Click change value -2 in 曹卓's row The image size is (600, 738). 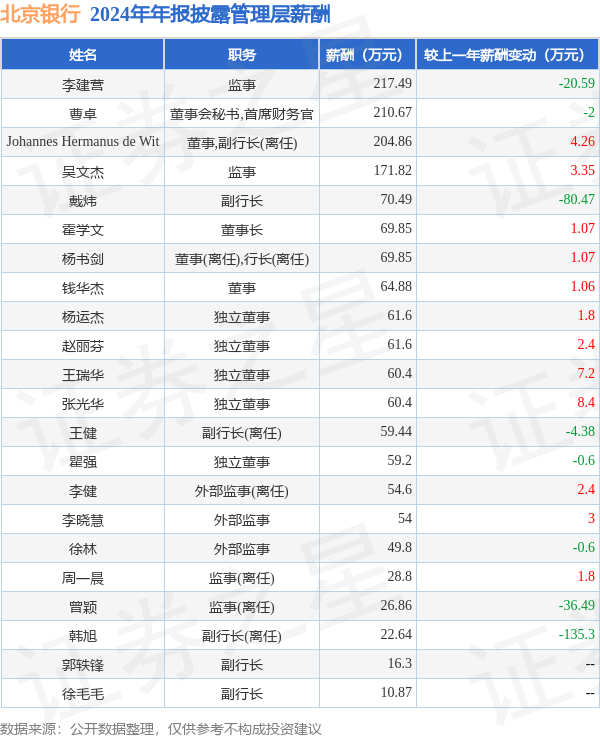(589, 112)
